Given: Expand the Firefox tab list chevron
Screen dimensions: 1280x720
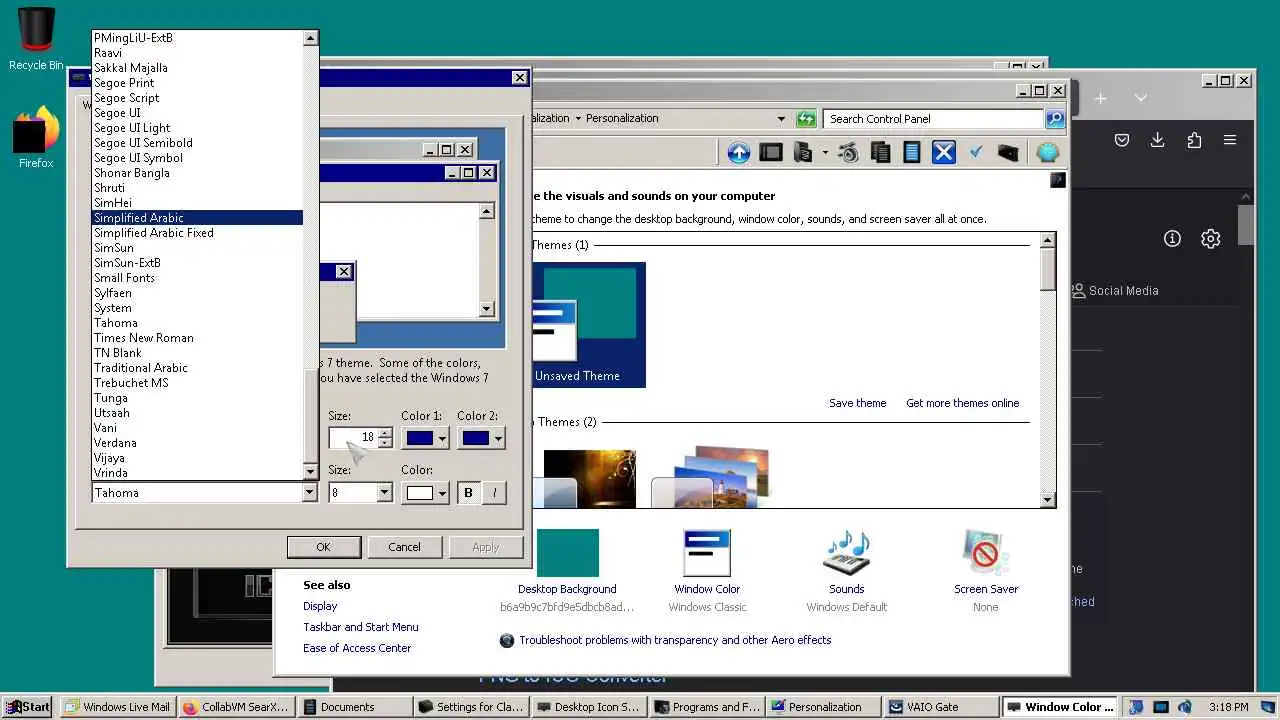Looking at the screenshot, I should coord(1141,98).
